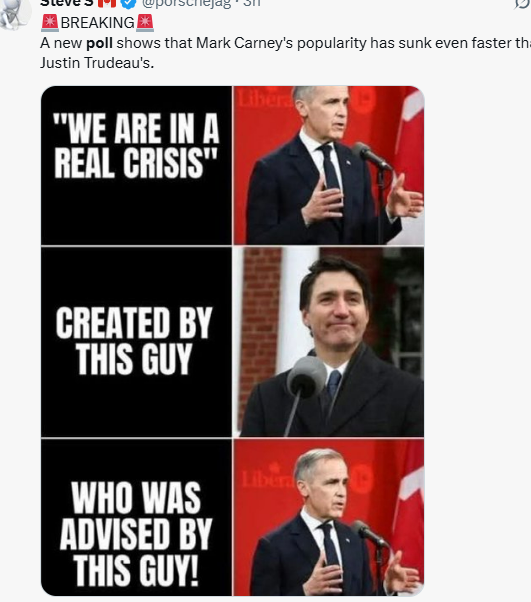Click the Liberal logo text in the bottom photo
This screenshot has width=531, height=602.
(269, 478)
